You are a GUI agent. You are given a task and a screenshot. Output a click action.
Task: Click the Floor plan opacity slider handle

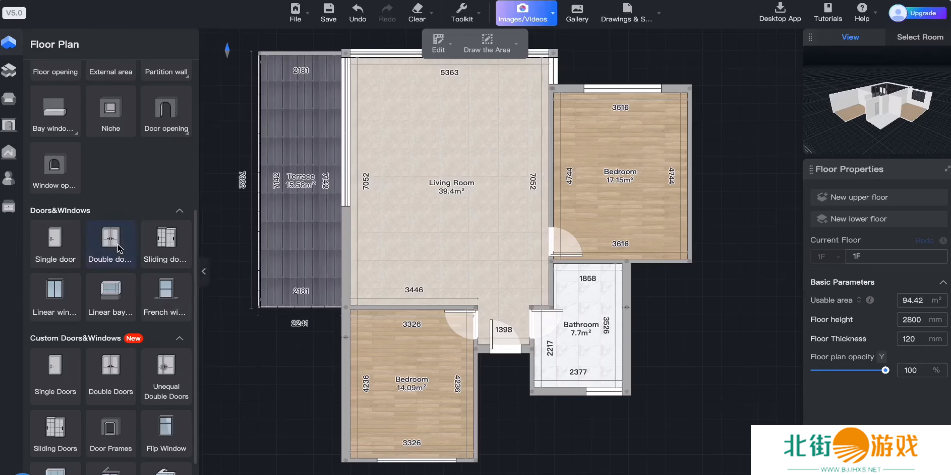[x=885, y=370]
